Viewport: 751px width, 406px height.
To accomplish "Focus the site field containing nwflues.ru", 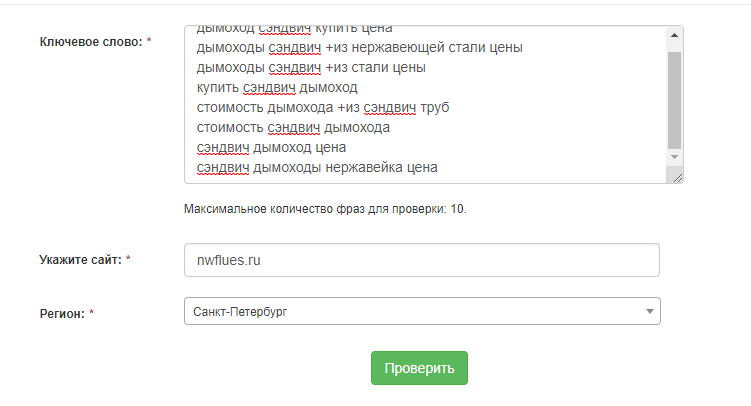I will click(422, 260).
